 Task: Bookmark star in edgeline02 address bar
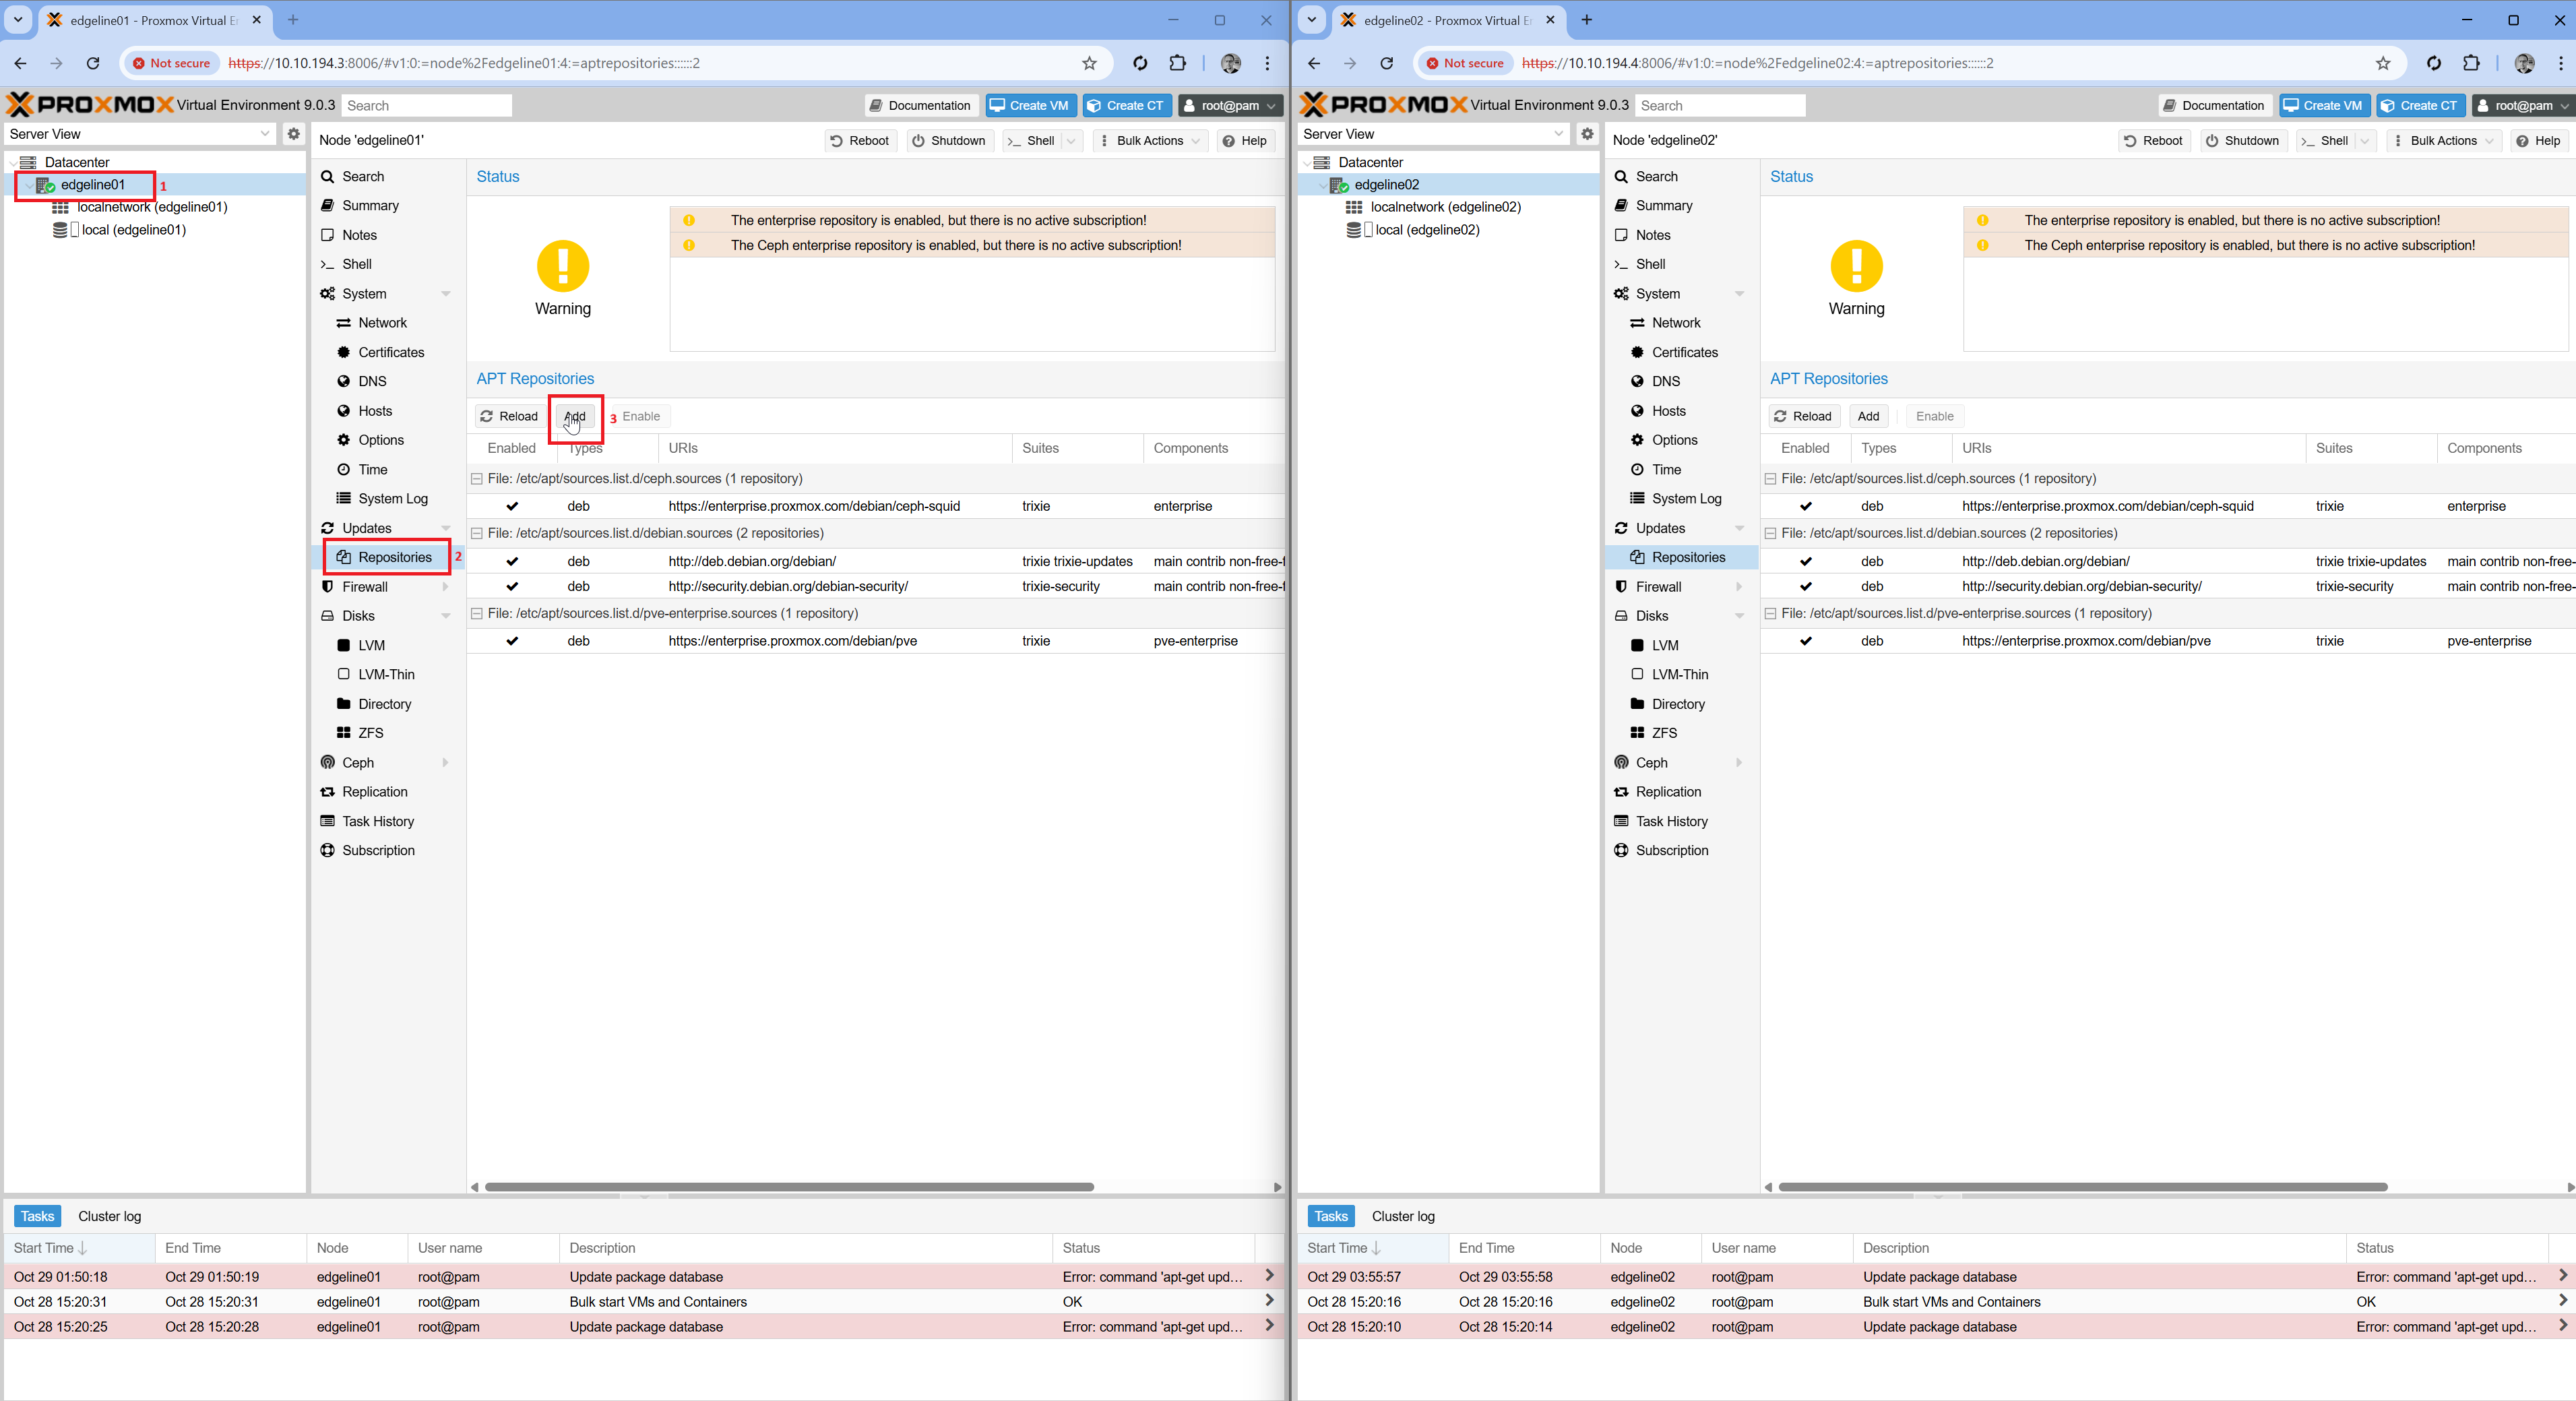pos(2384,63)
